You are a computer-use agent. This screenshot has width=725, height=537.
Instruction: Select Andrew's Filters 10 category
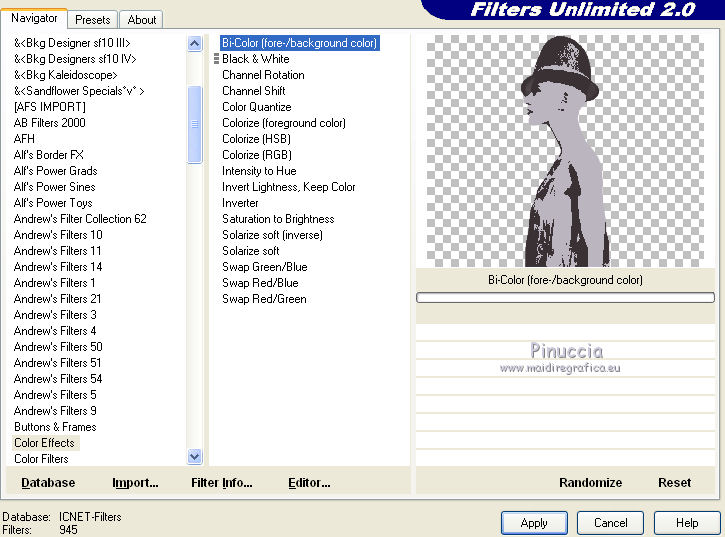coord(58,235)
